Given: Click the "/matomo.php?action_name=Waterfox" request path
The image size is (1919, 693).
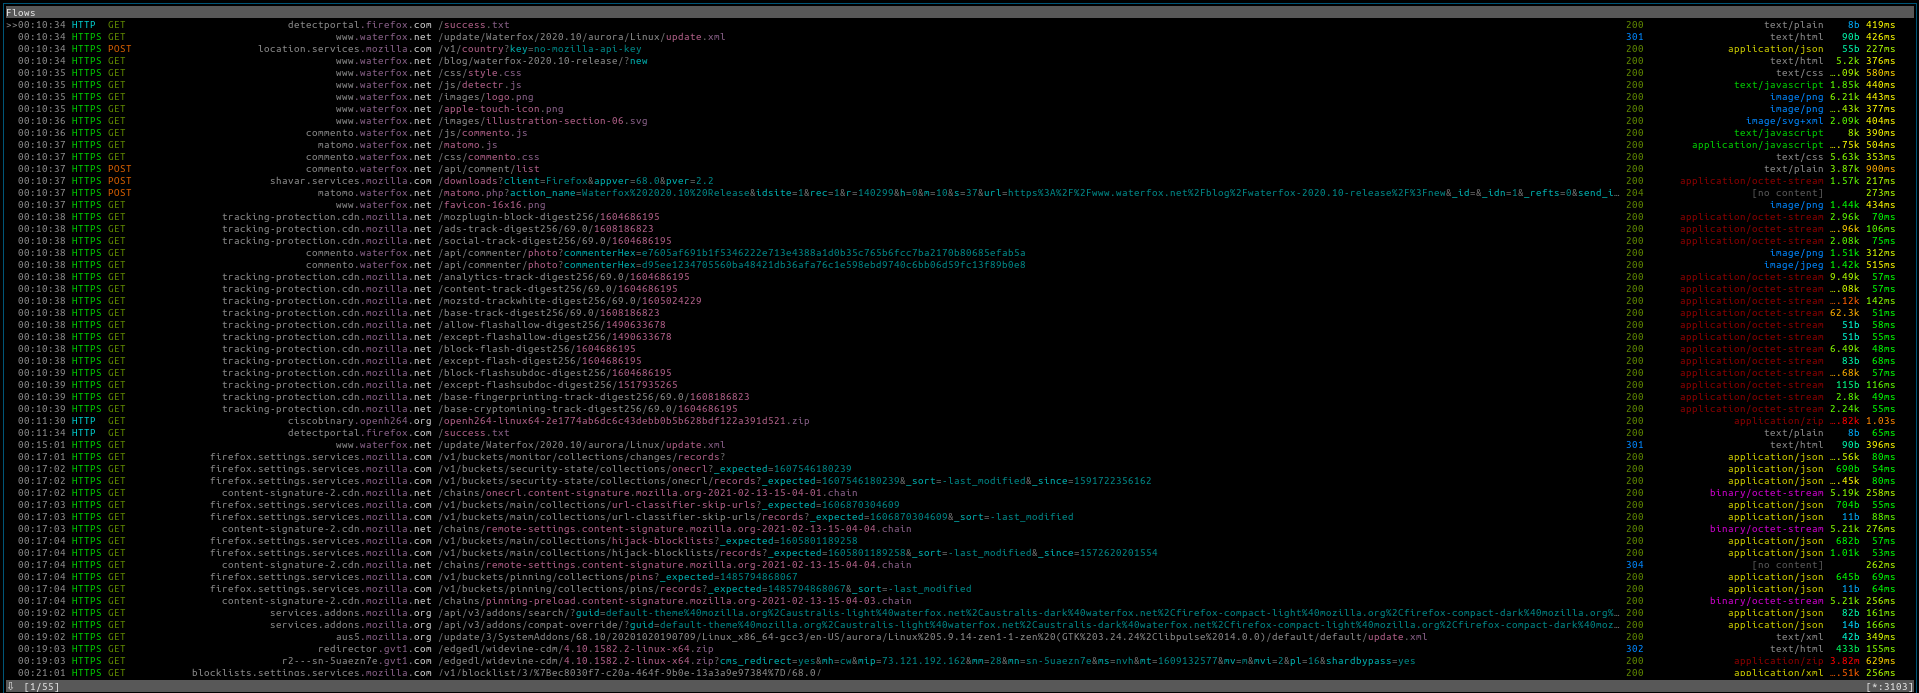Looking at the screenshot, I should [x=1029, y=193].
